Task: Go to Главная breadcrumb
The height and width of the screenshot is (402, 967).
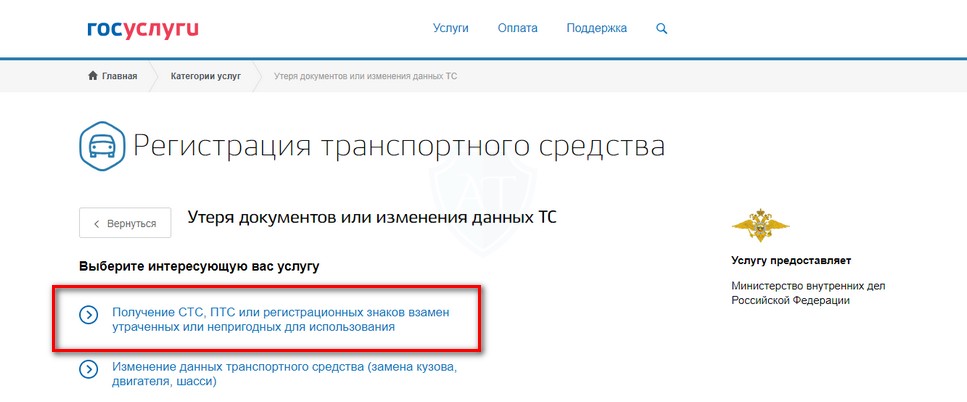Action: pyautogui.click(x=120, y=76)
